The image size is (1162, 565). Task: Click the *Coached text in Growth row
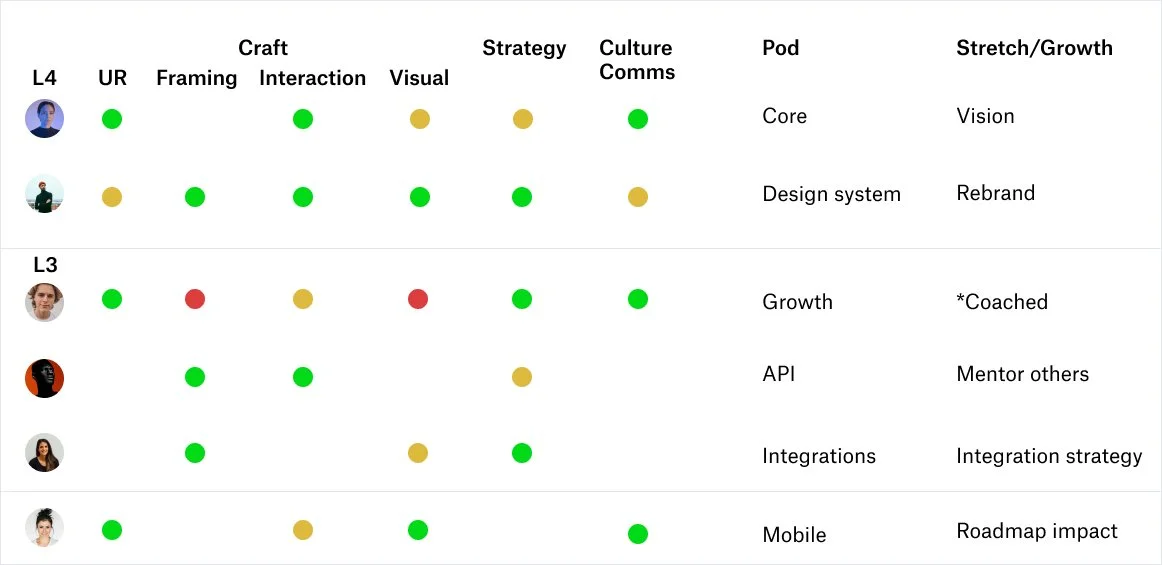[x=1002, y=302]
